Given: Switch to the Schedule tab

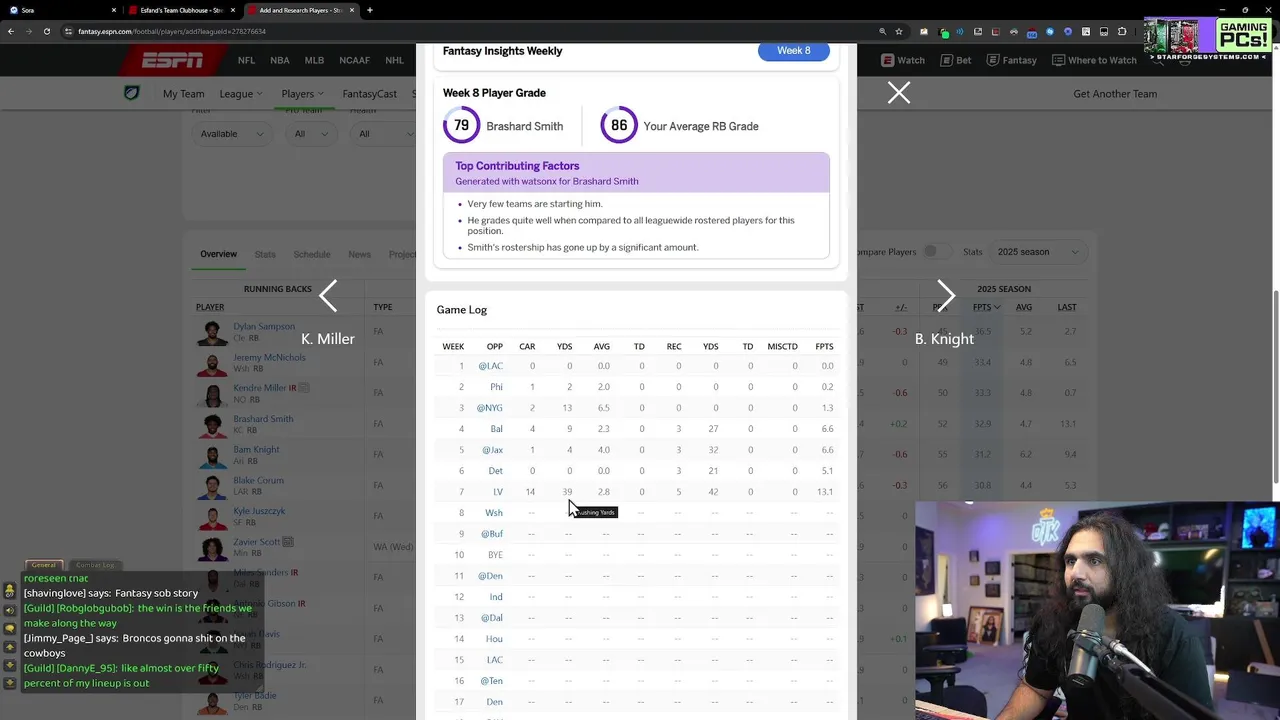Looking at the screenshot, I should pyautogui.click(x=312, y=254).
